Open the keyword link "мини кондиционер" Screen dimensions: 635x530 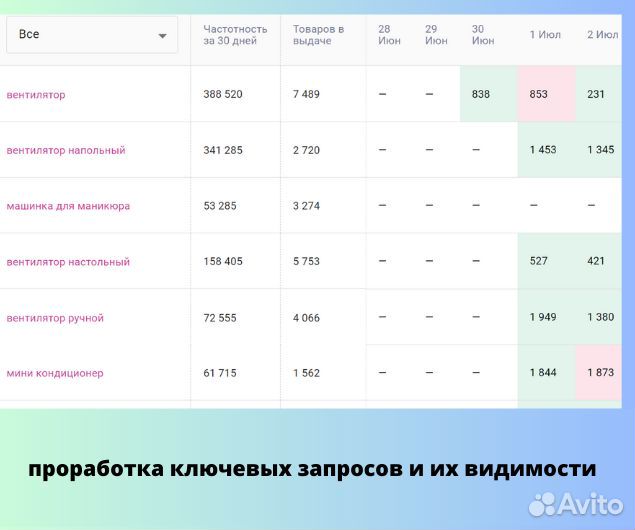tap(55, 373)
